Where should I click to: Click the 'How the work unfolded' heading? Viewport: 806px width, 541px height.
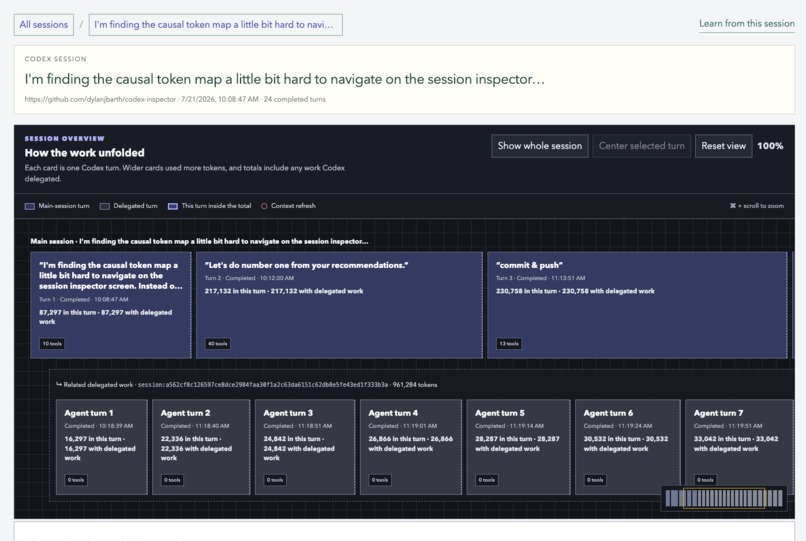pos(84,153)
